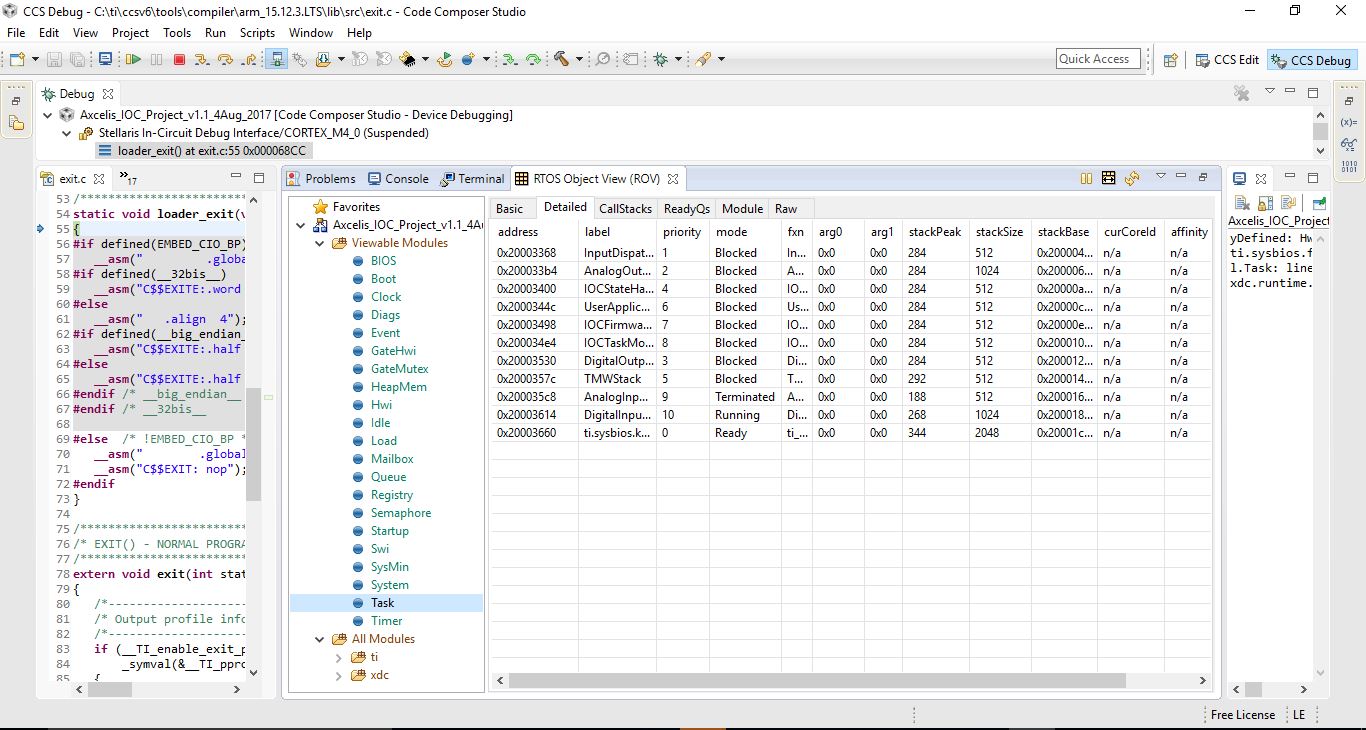Click the Step Over icon

[x=225, y=59]
